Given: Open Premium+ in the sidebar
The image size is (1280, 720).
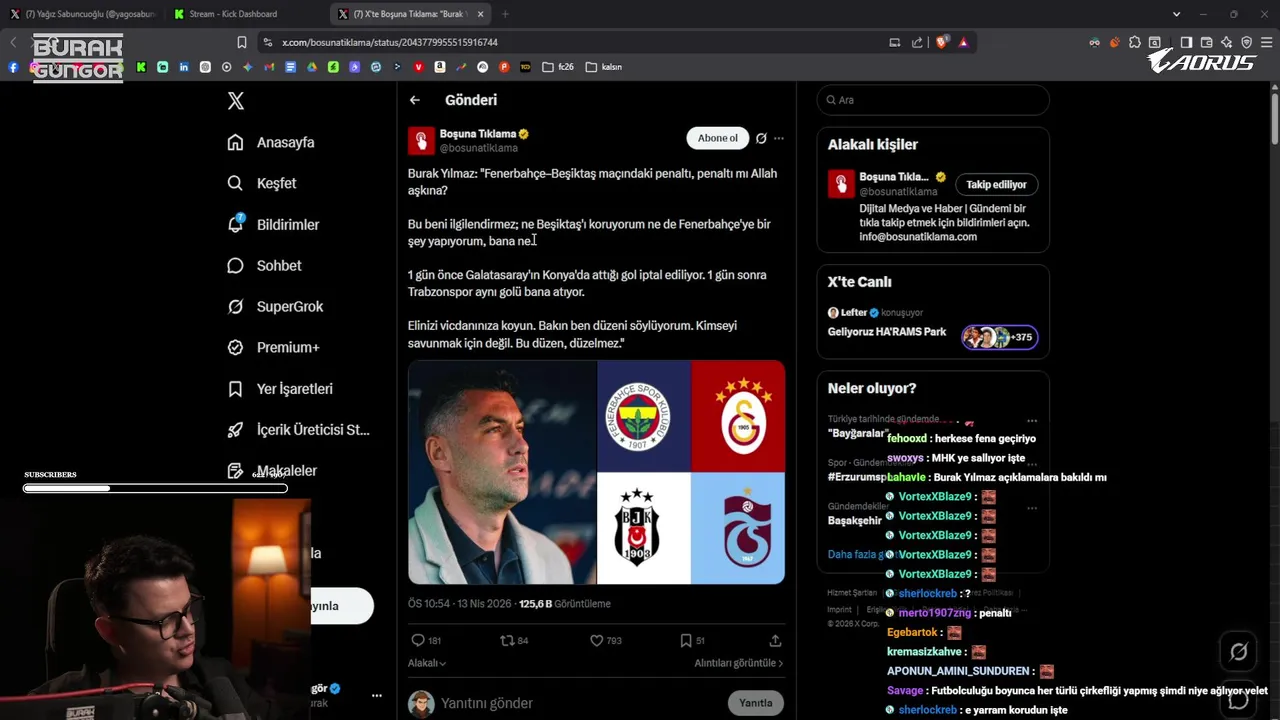Looking at the screenshot, I should coord(273,347).
